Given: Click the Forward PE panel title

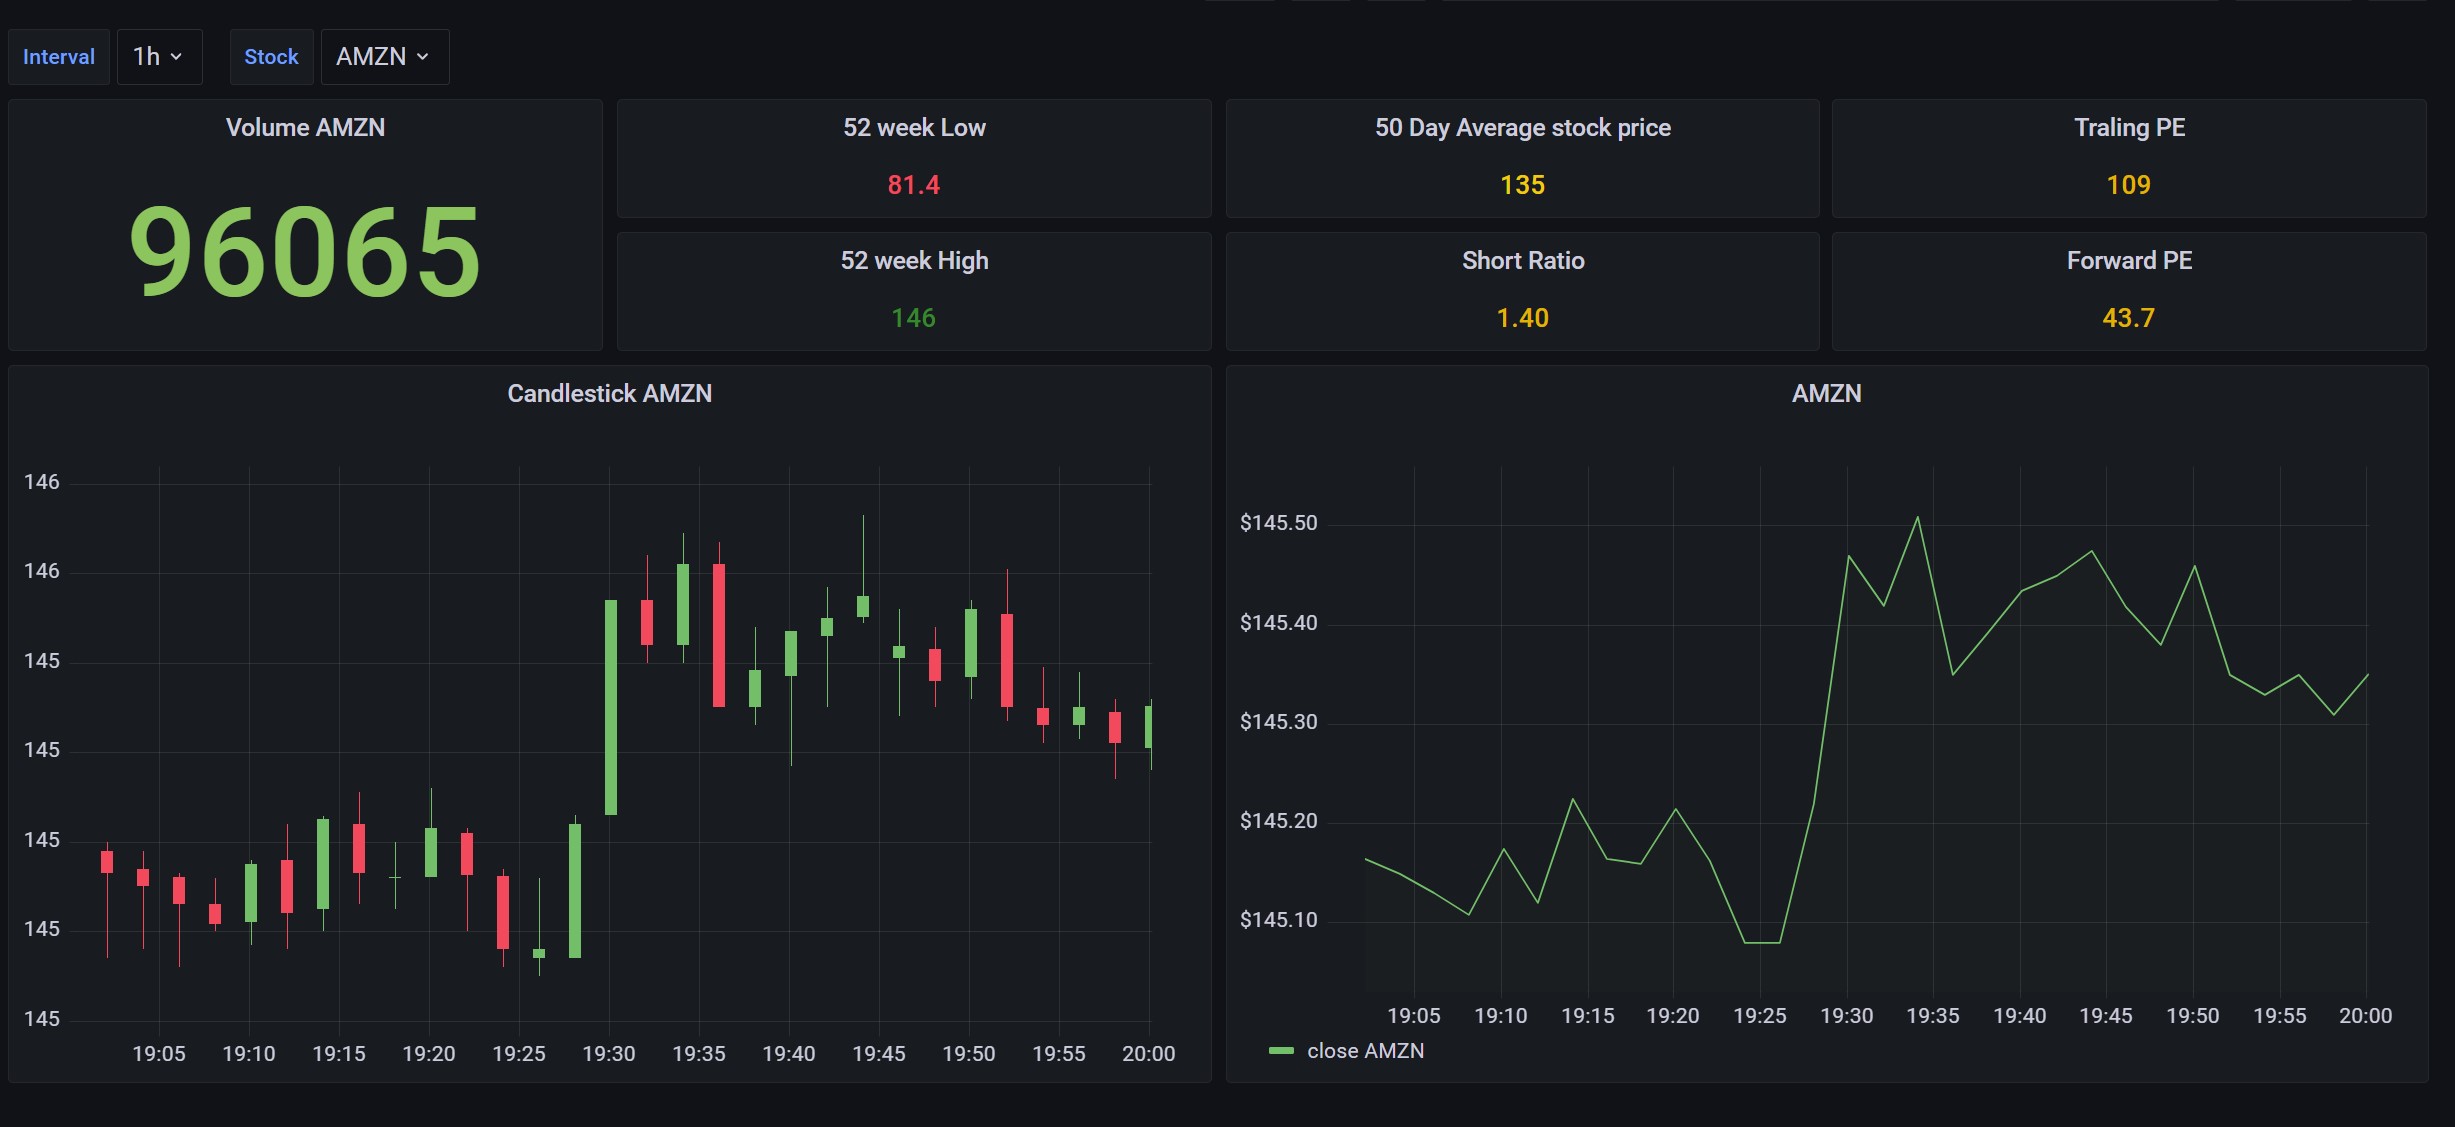Looking at the screenshot, I should 2129,260.
